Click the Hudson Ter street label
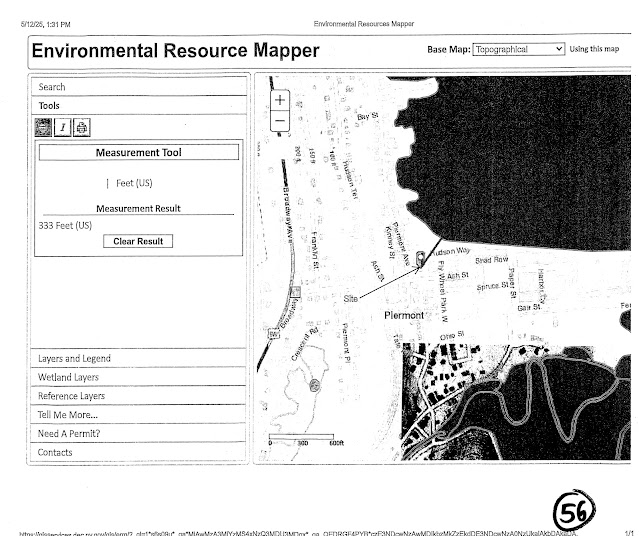 tap(350, 179)
